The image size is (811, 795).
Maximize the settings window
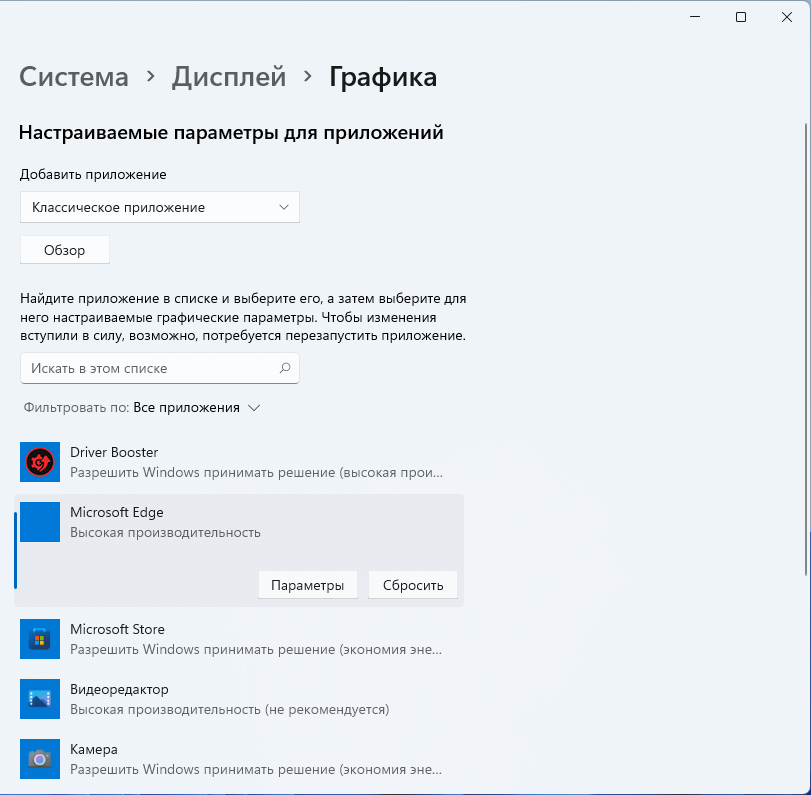pos(741,17)
